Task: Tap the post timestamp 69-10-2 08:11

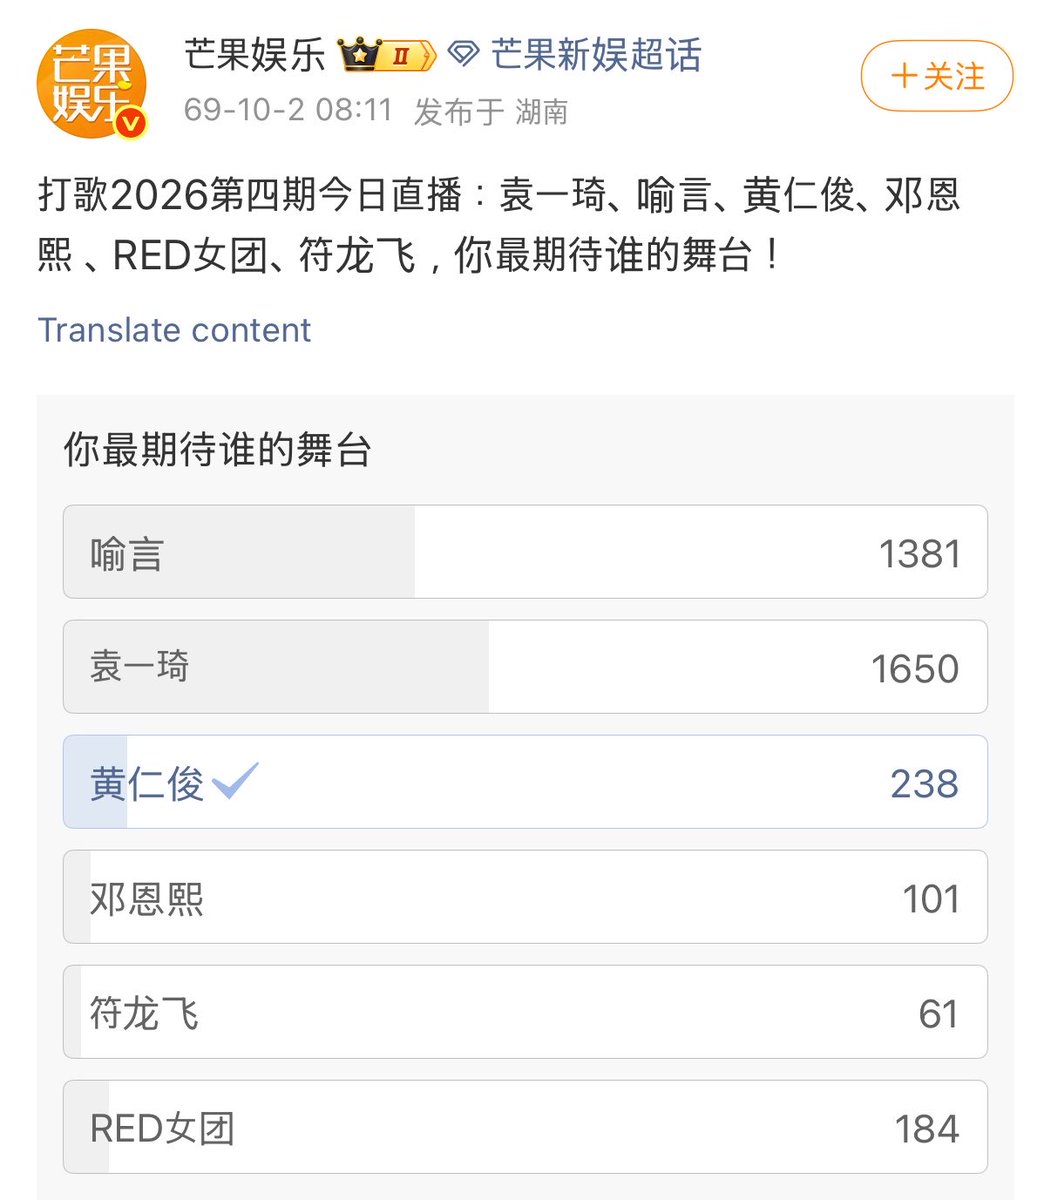Action: [288, 109]
